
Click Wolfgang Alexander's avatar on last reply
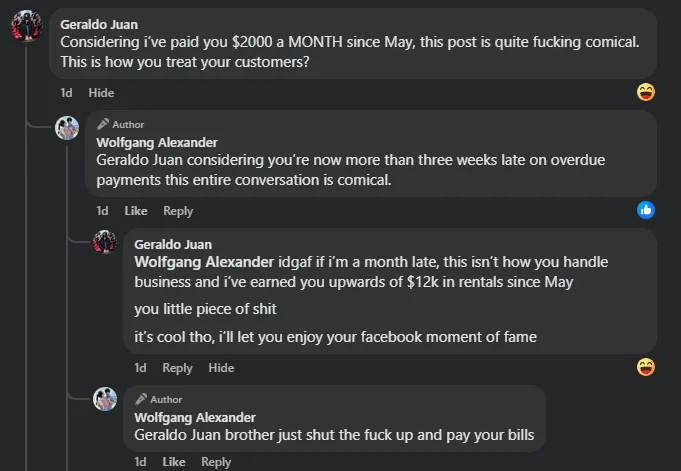pyautogui.click(x=105, y=399)
